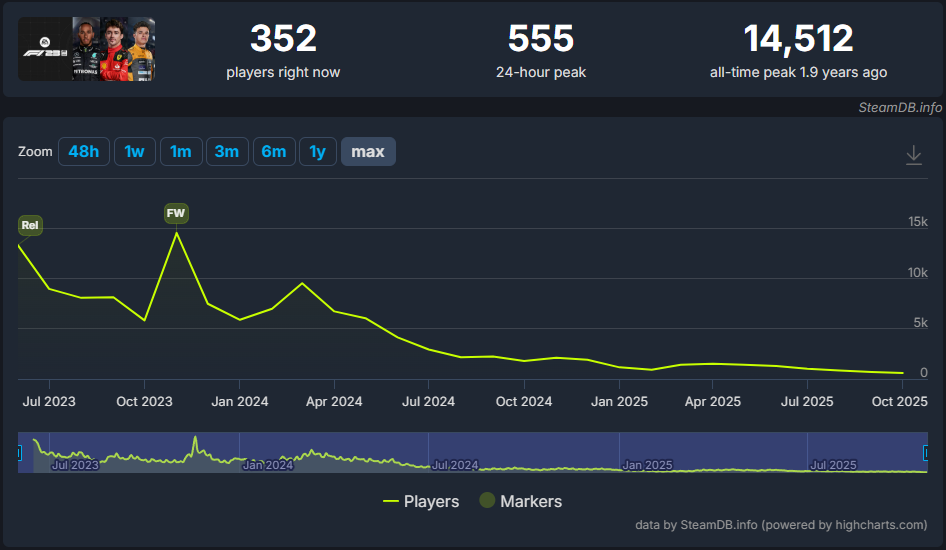Click the 555 24-hour peak value
The height and width of the screenshot is (550, 946).
(541, 38)
